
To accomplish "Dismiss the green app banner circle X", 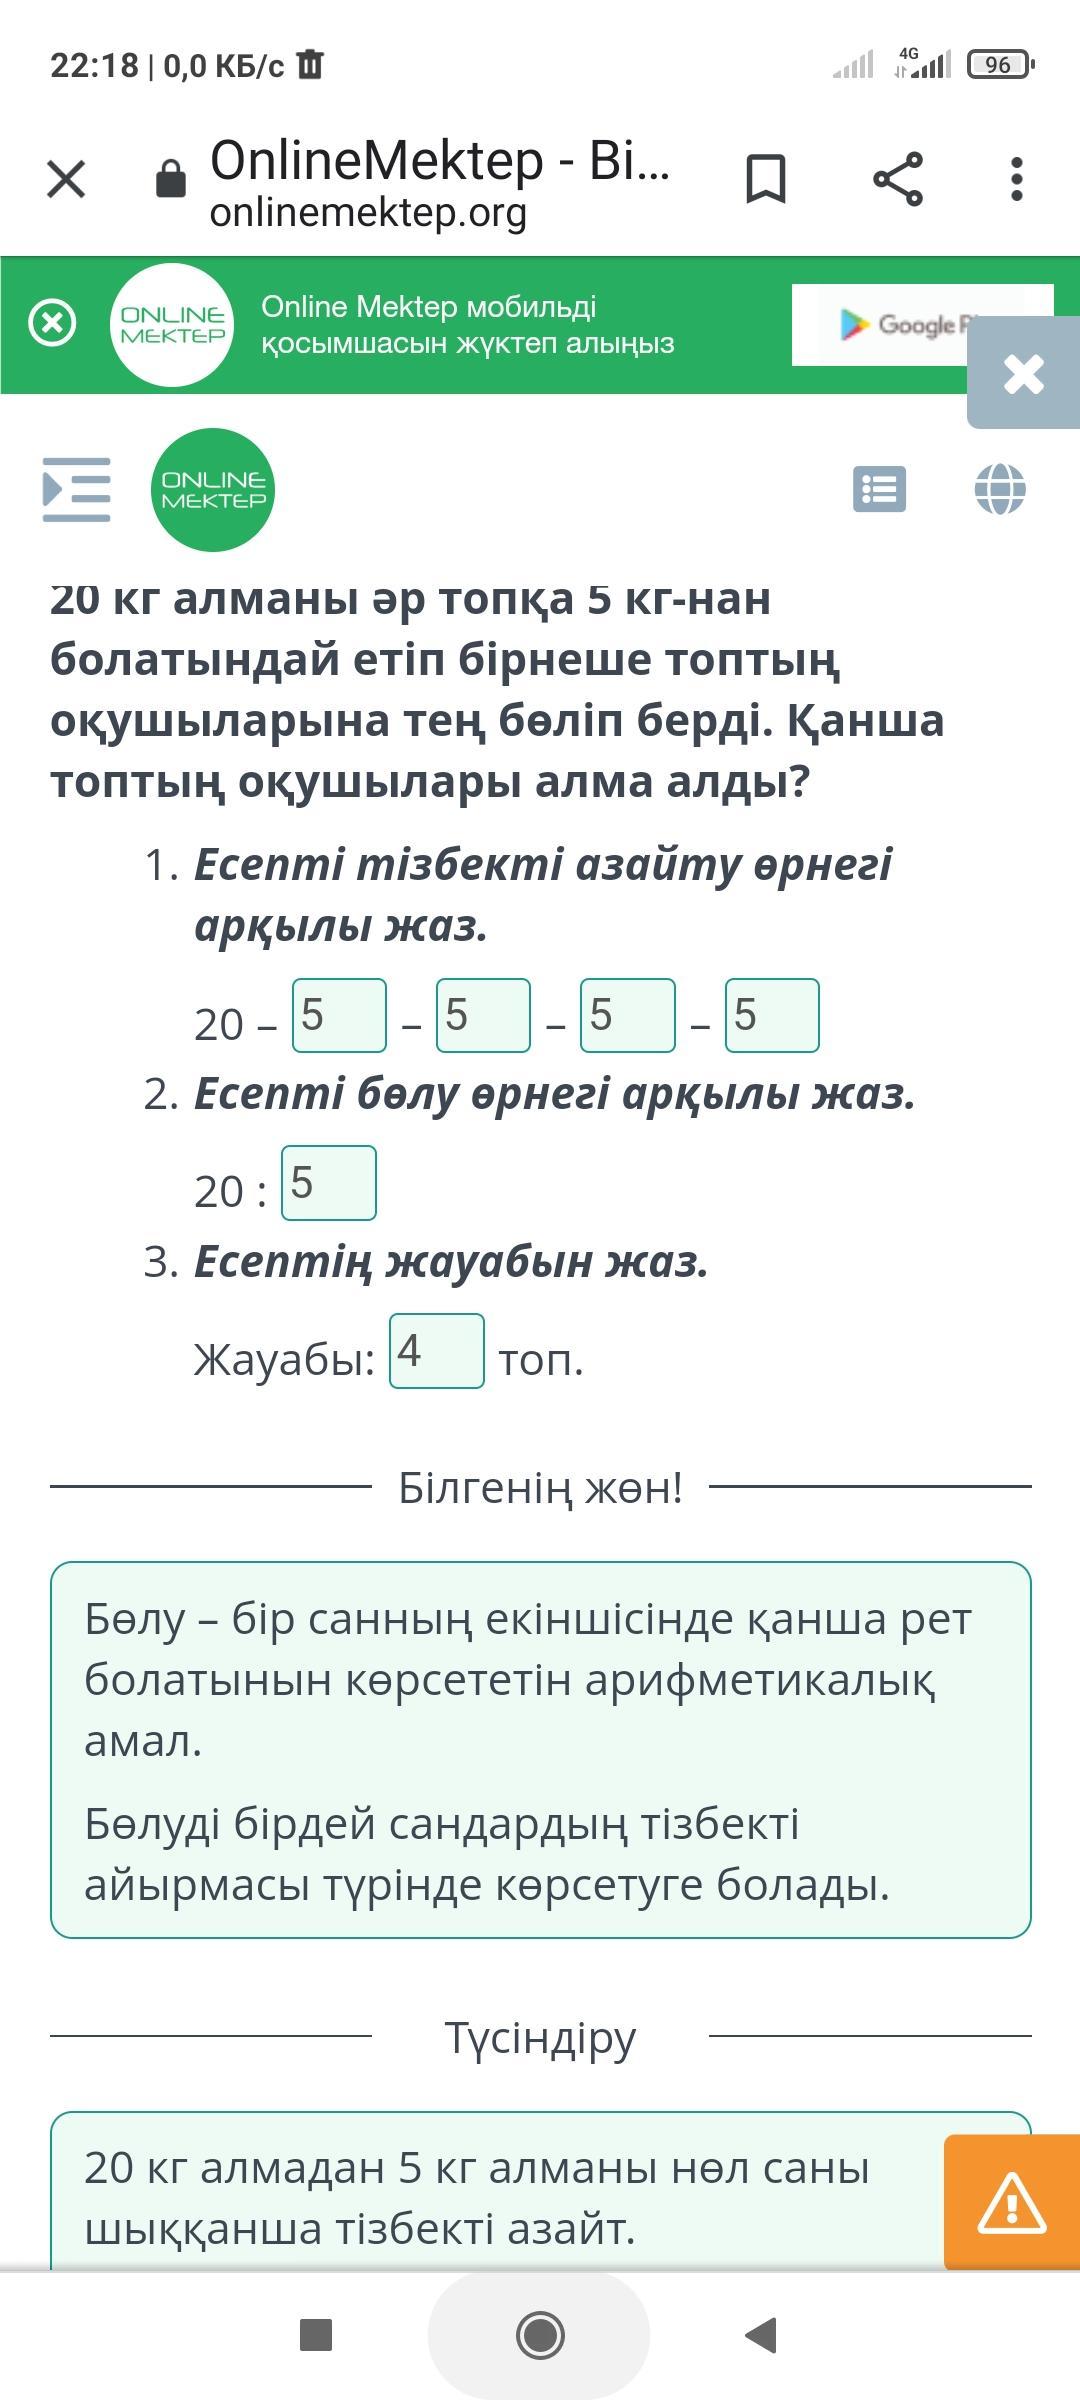I will [52, 323].
